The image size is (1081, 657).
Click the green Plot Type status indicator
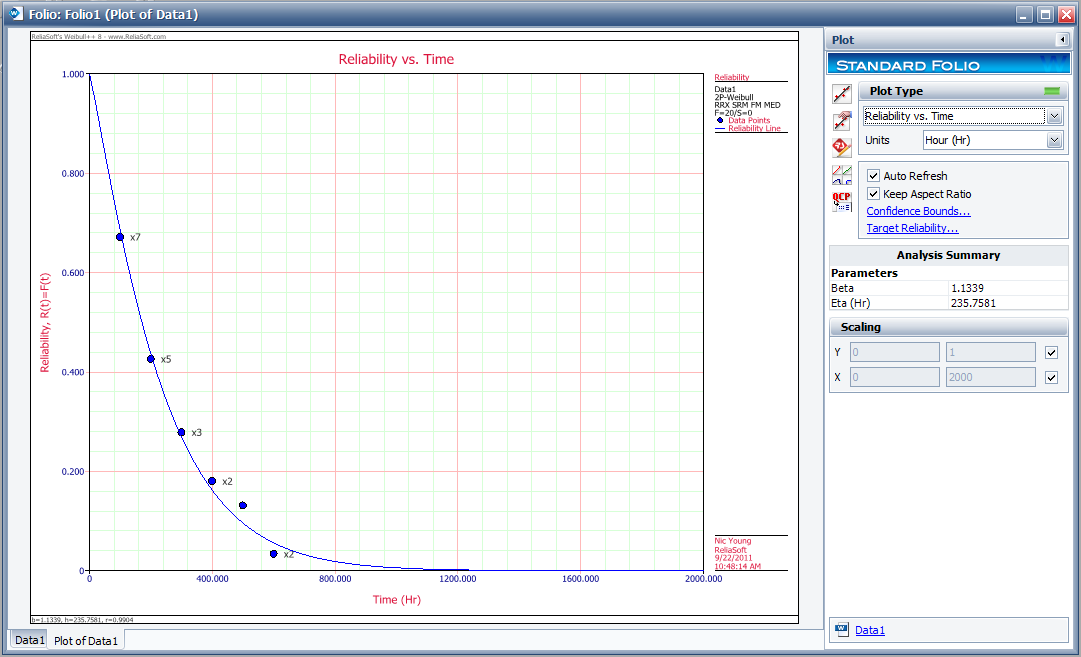(x=1052, y=91)
